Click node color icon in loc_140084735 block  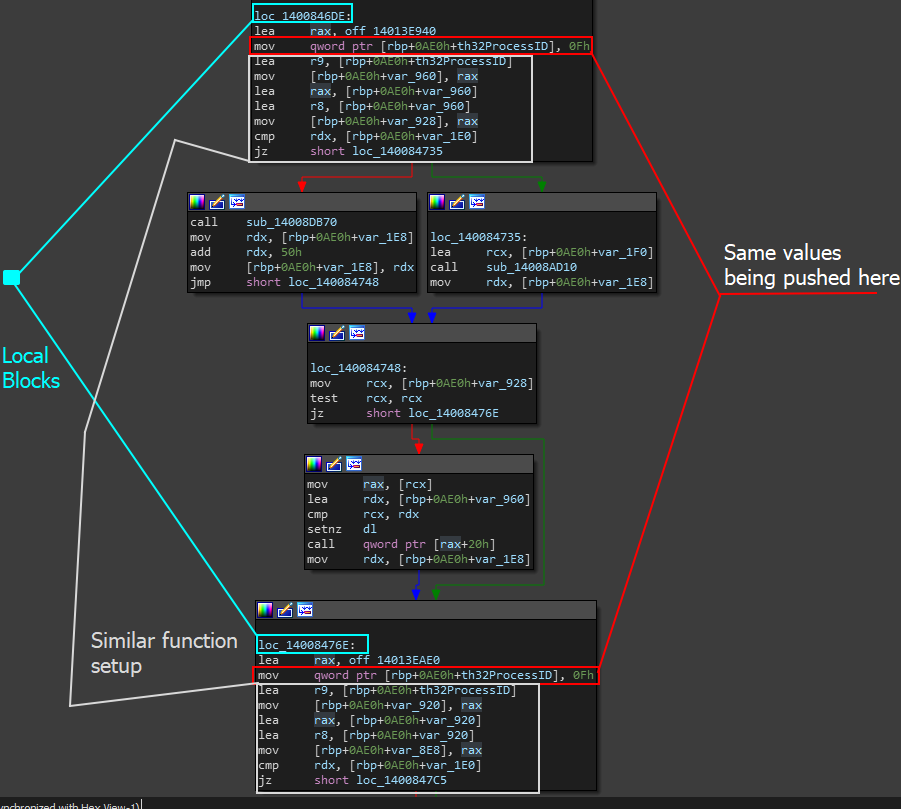(x=437, y=202)
